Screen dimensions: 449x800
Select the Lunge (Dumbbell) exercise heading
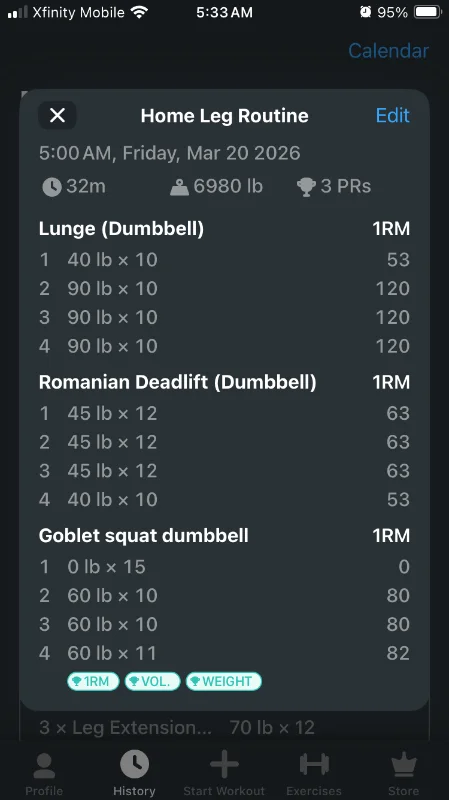click(x=121, y=229)
